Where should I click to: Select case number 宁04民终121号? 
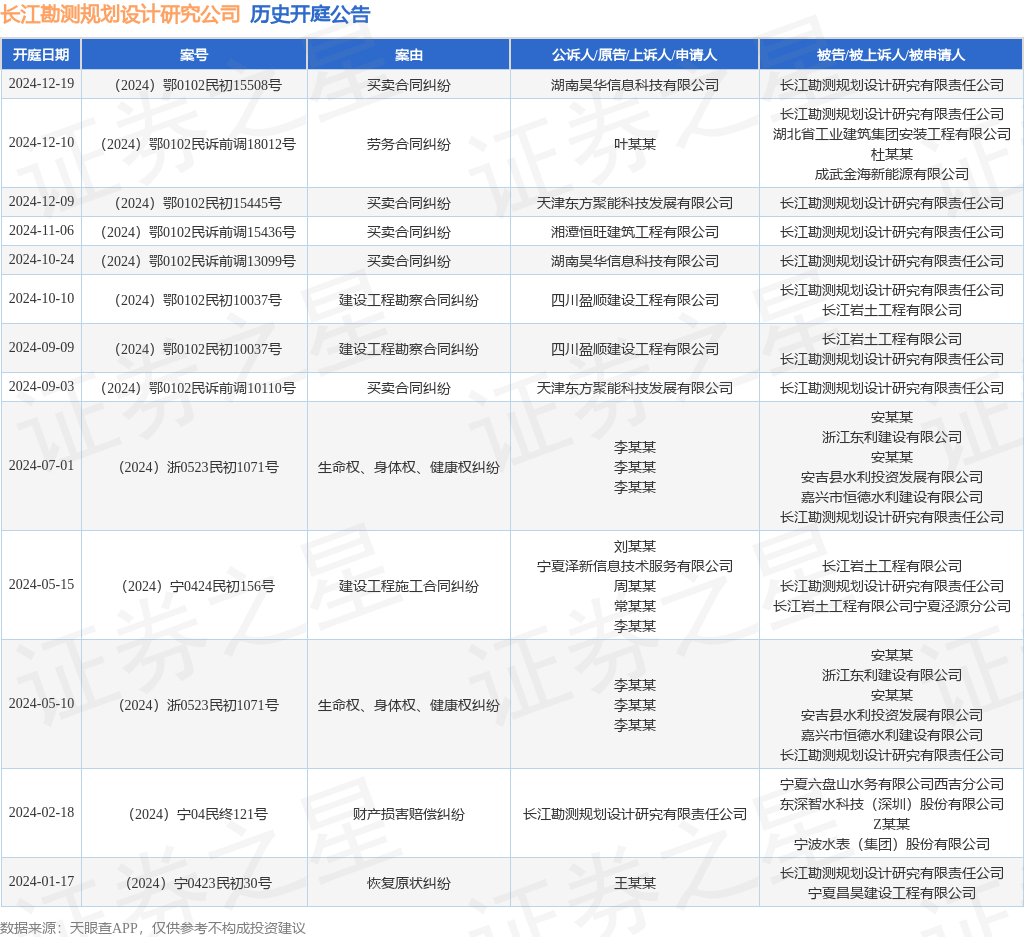tap(198, 814)
